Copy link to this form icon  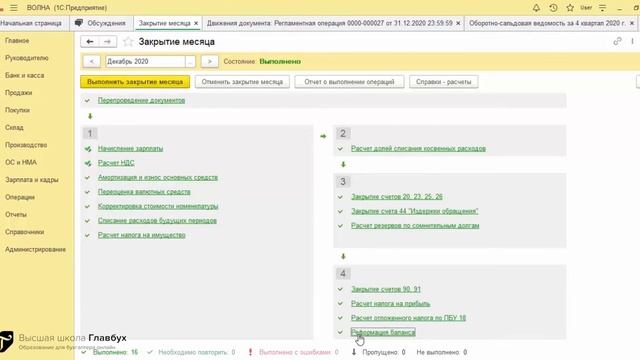coord(617,41)
